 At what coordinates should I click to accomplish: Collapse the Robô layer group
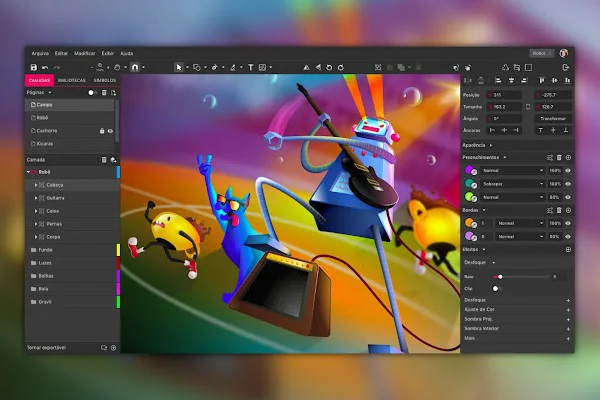28,172
